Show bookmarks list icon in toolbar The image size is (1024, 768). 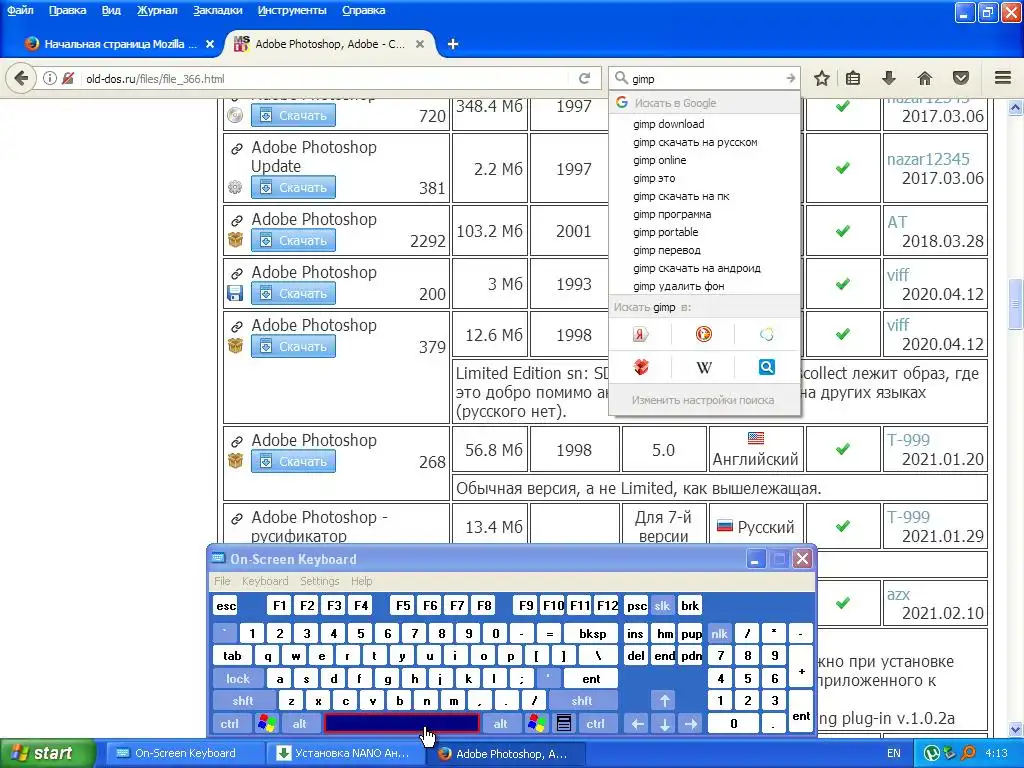coord(853,78)
